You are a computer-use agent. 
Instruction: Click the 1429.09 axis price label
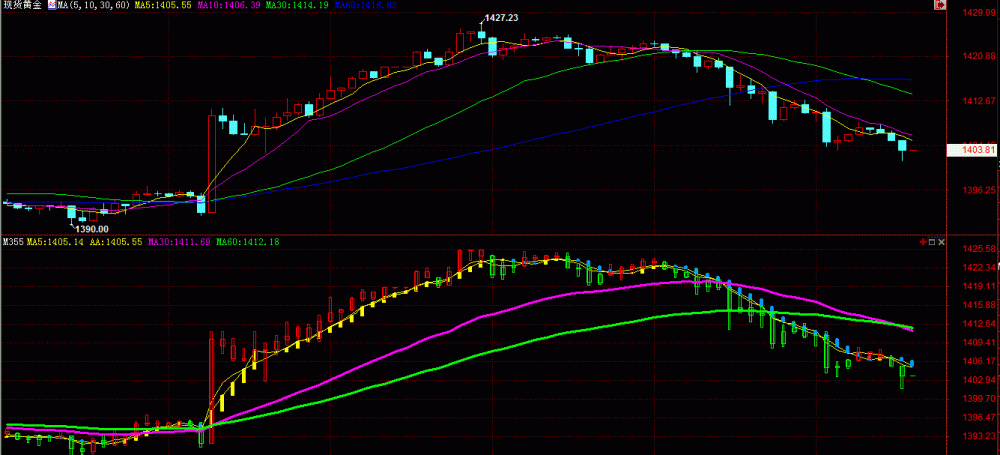[980, 12]
